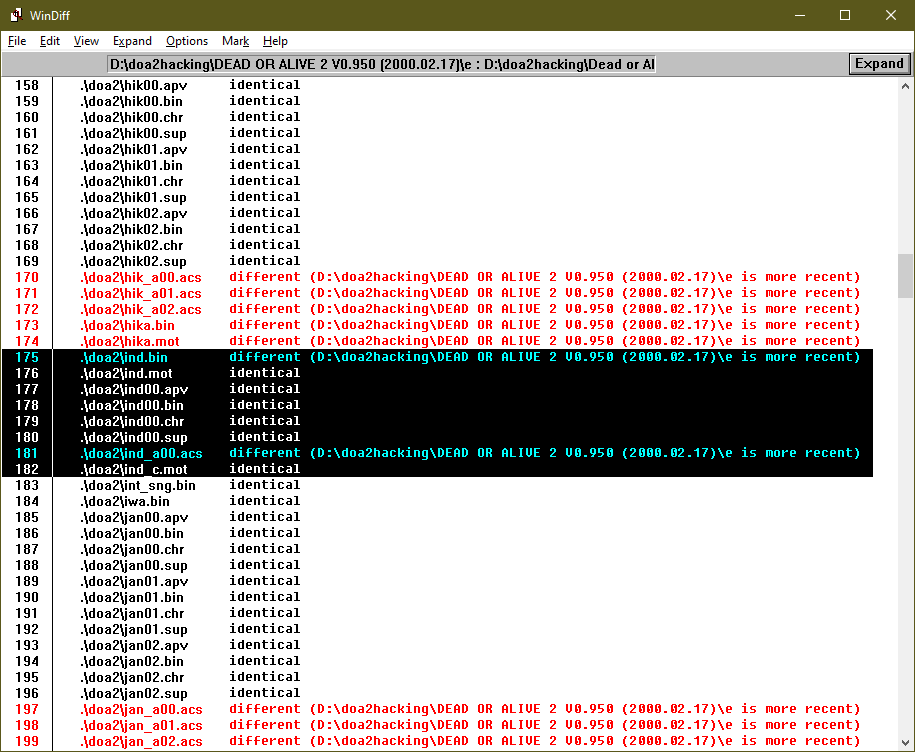Select row .\doa2\hik01.sup
Screen dimensions: 915x752
coord(437,197)
